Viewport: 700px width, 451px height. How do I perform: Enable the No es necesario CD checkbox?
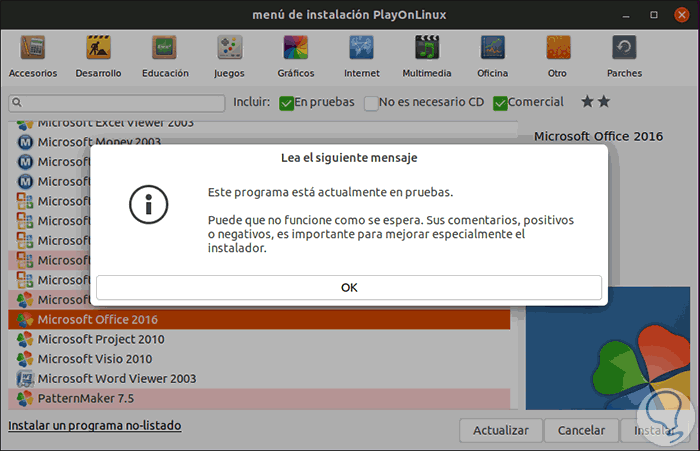pyautogui.click(x=371, y=103)
